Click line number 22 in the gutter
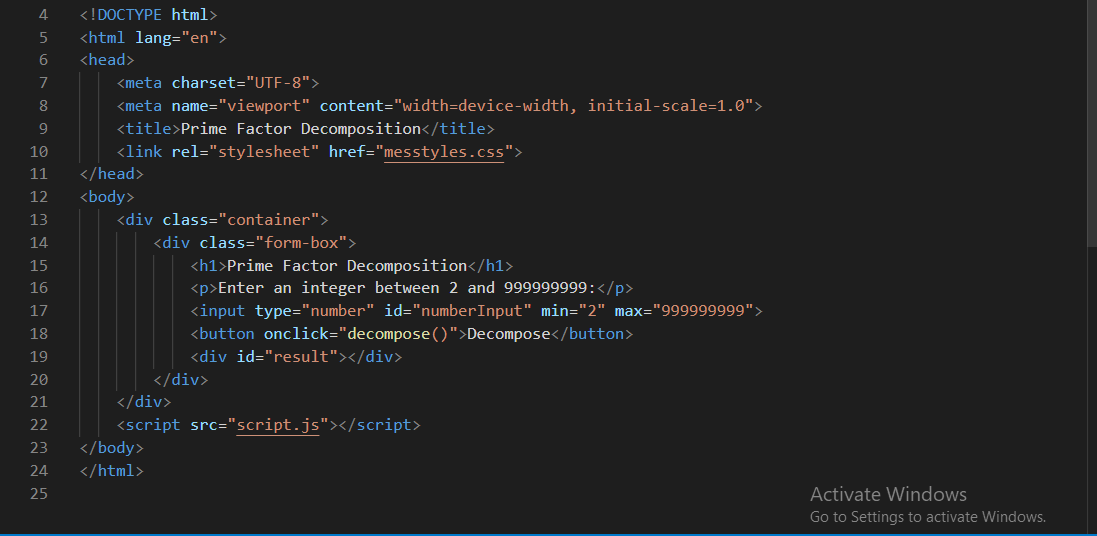 [39, 425]
